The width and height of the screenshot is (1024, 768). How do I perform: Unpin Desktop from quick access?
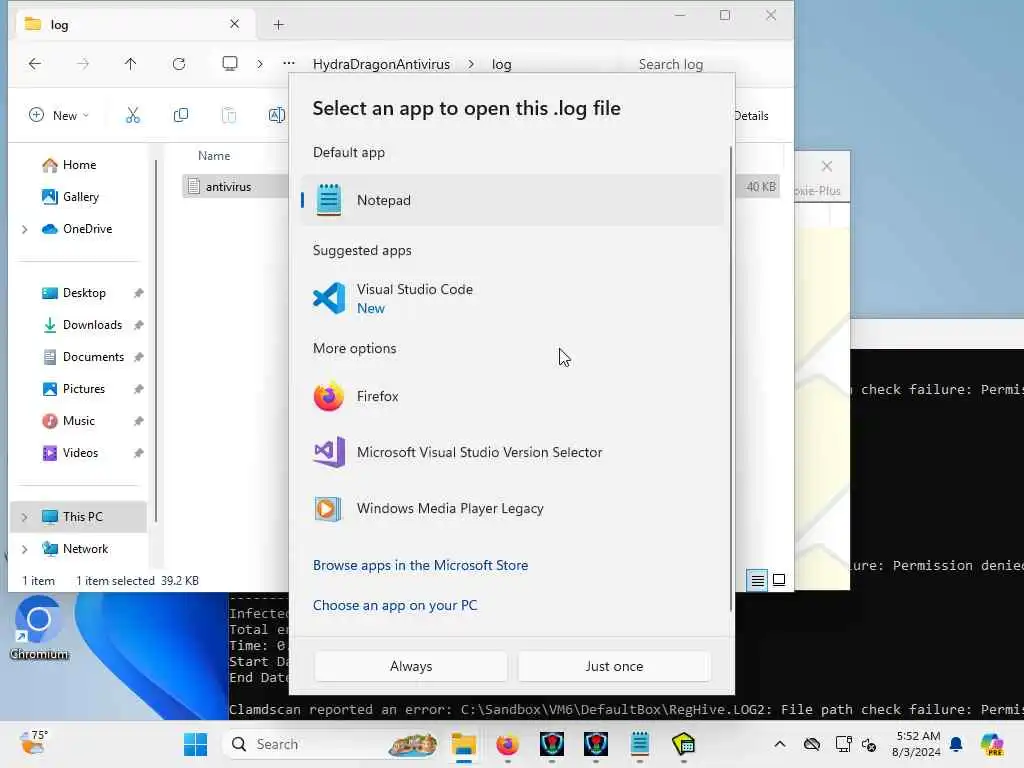(x=138, y=293)
